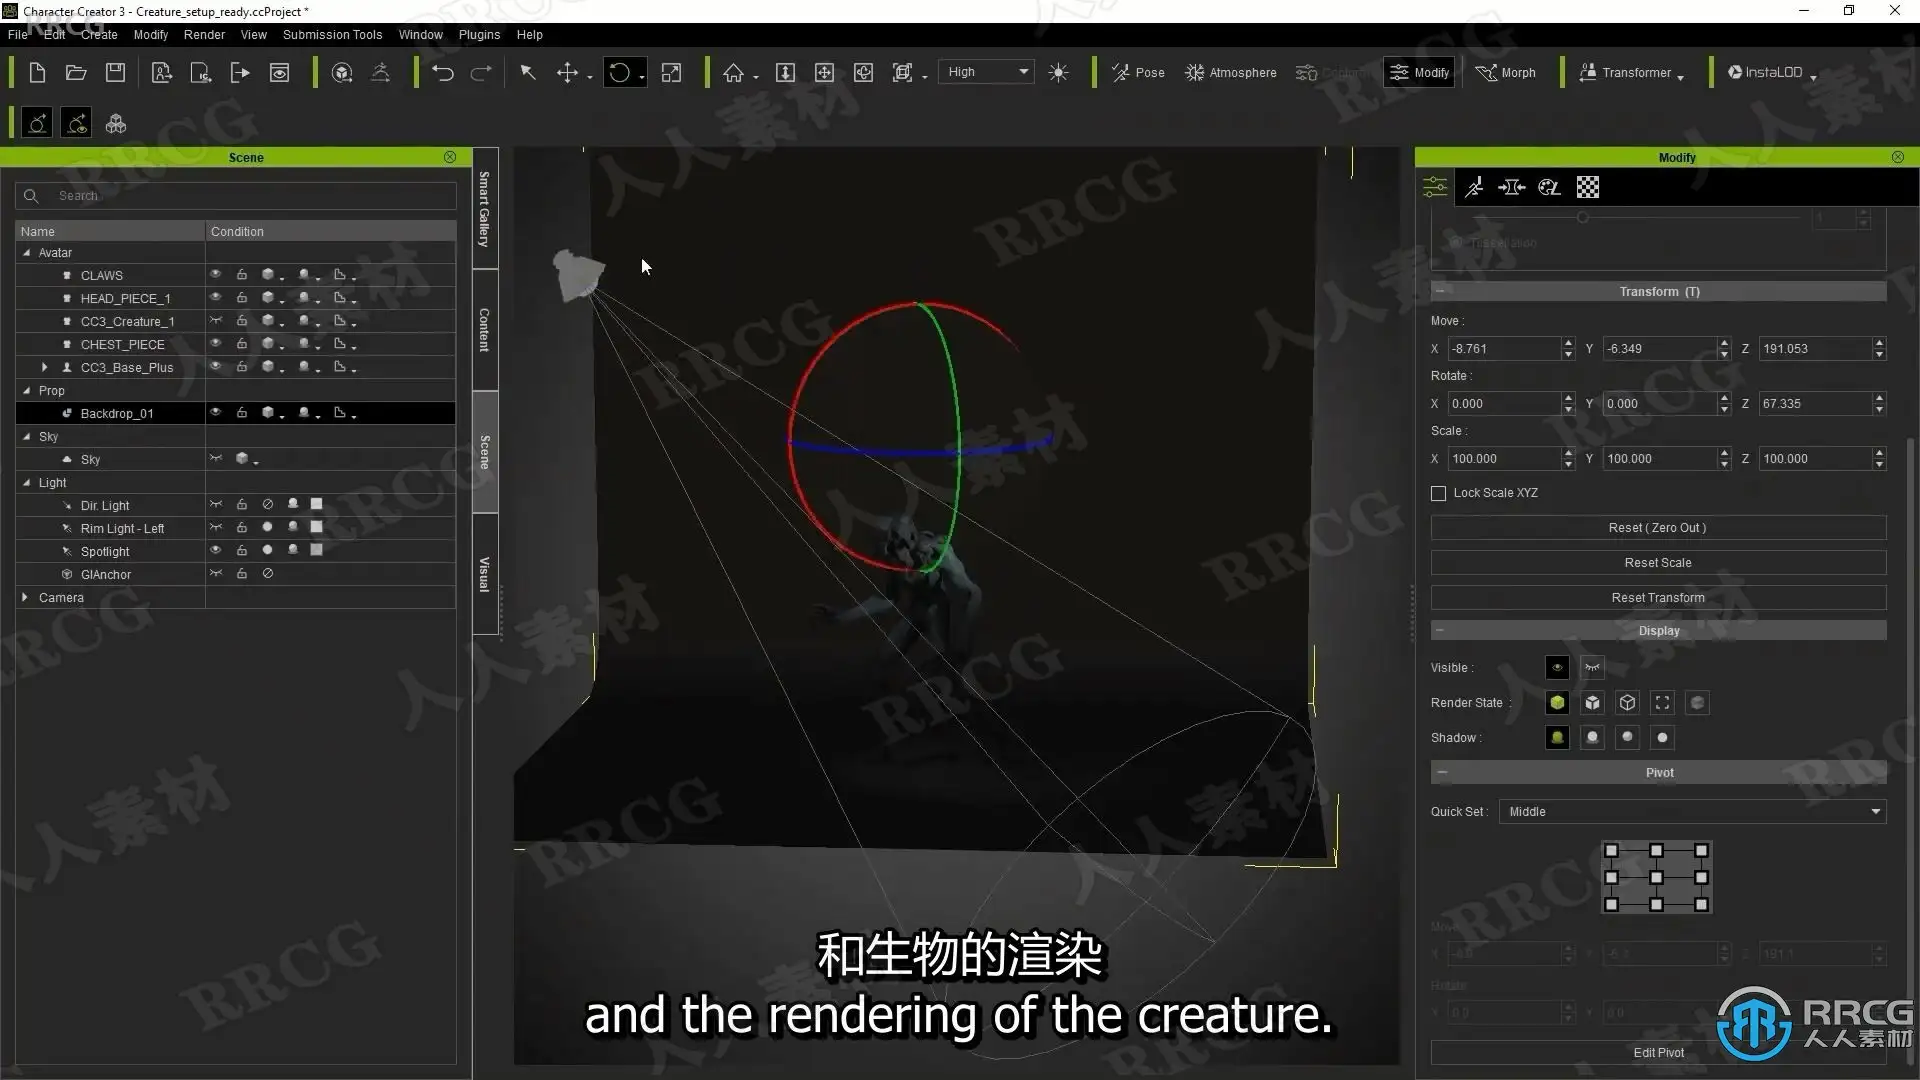Choose the Move tool icon

pos(567,72)
